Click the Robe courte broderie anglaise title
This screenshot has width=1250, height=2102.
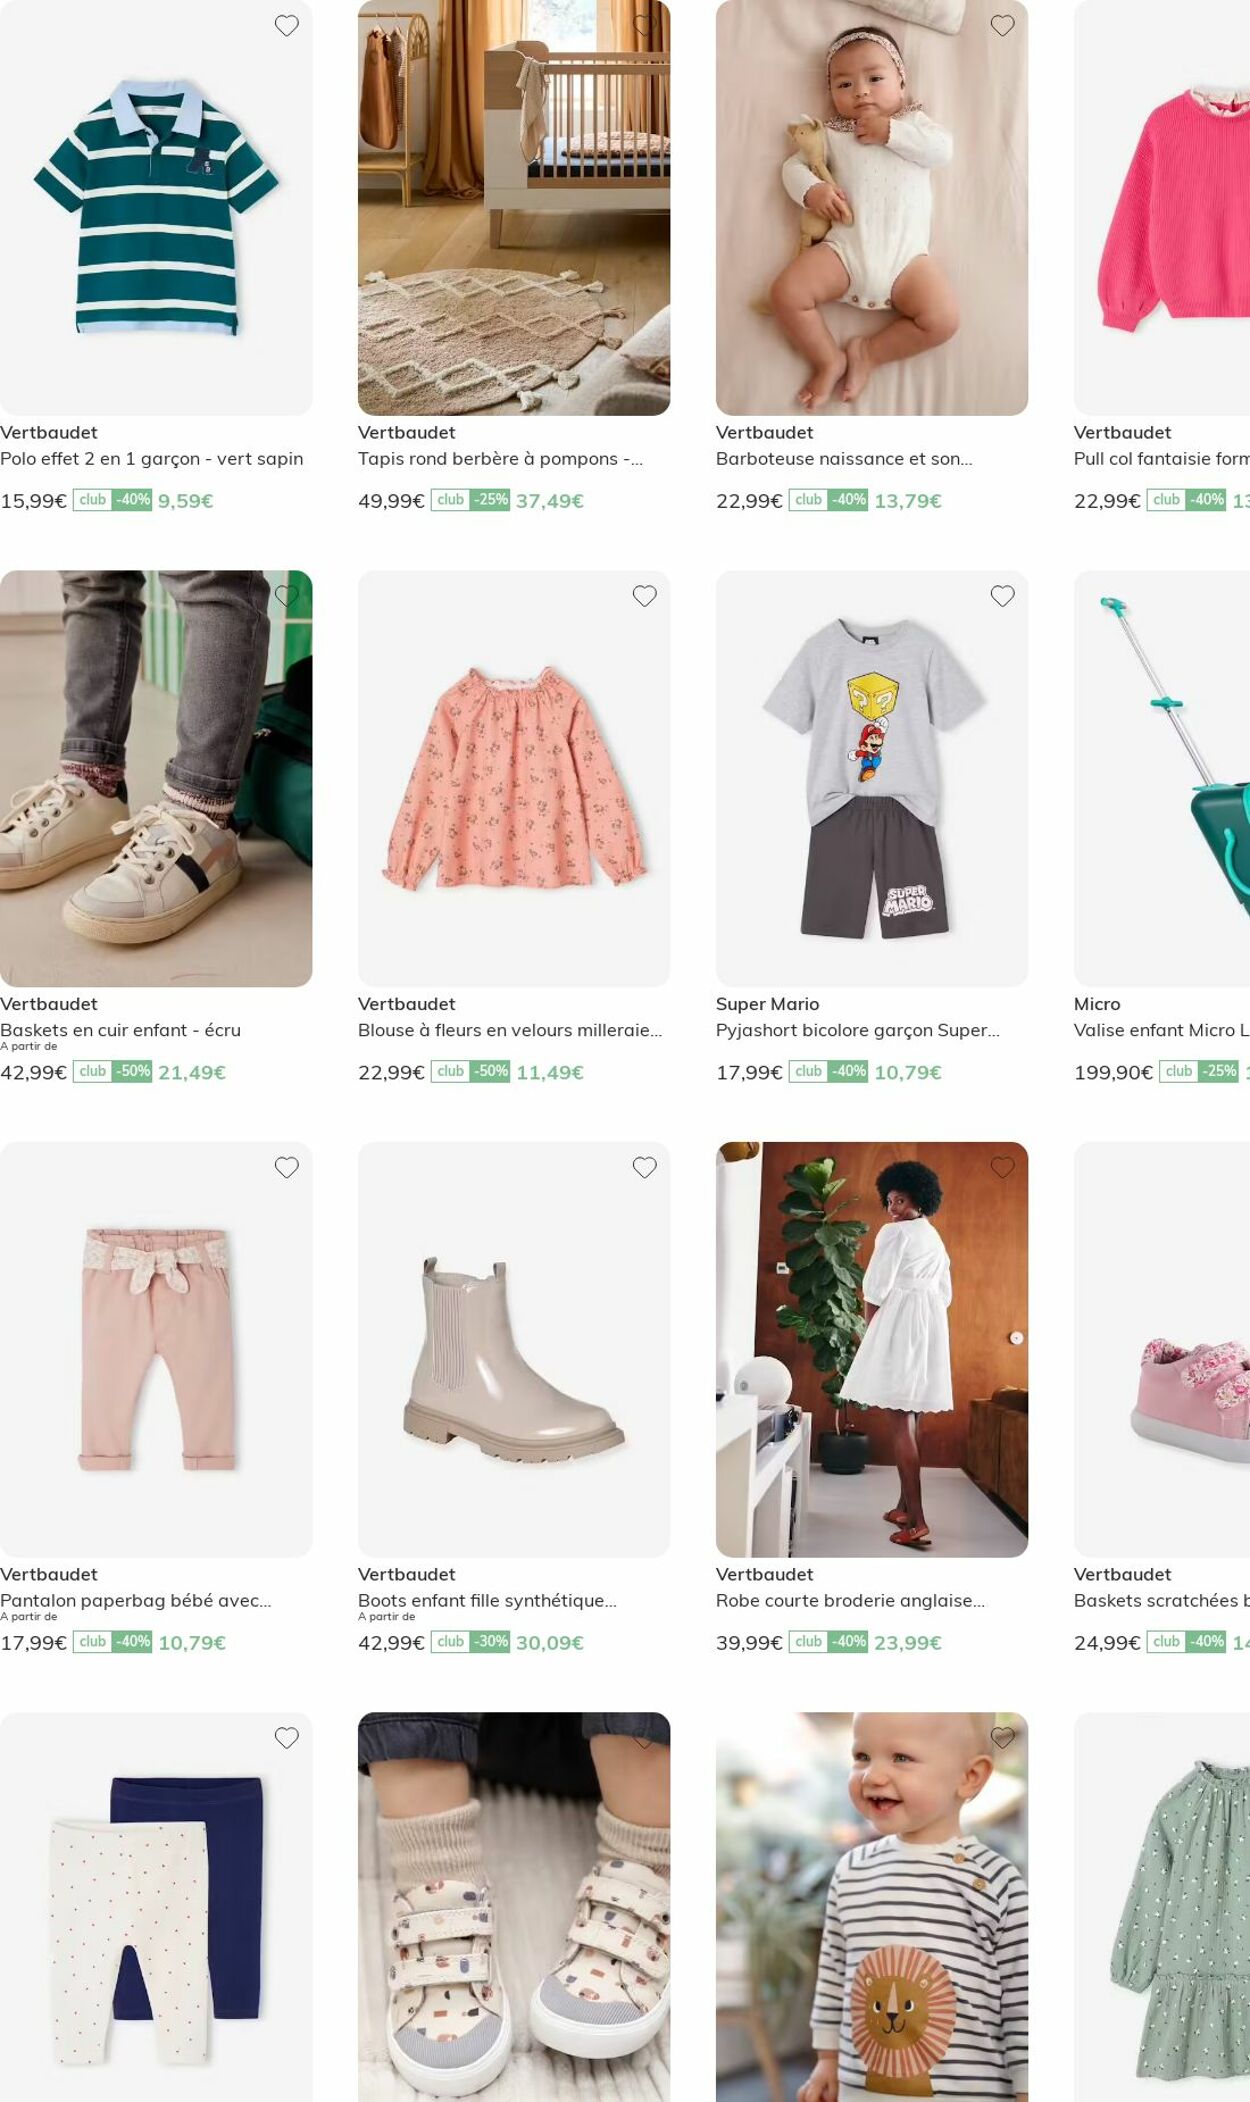850,1600
